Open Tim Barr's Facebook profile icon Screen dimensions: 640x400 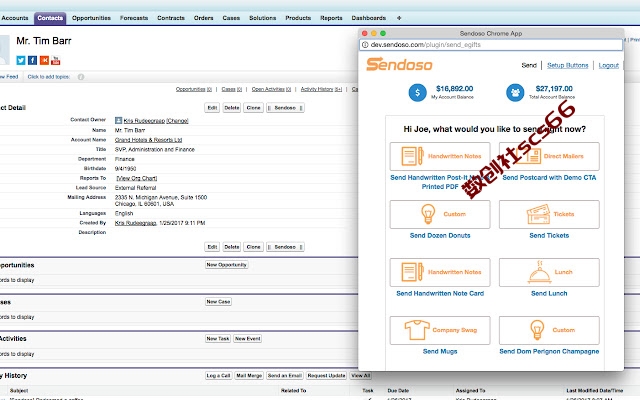(32, 60)
